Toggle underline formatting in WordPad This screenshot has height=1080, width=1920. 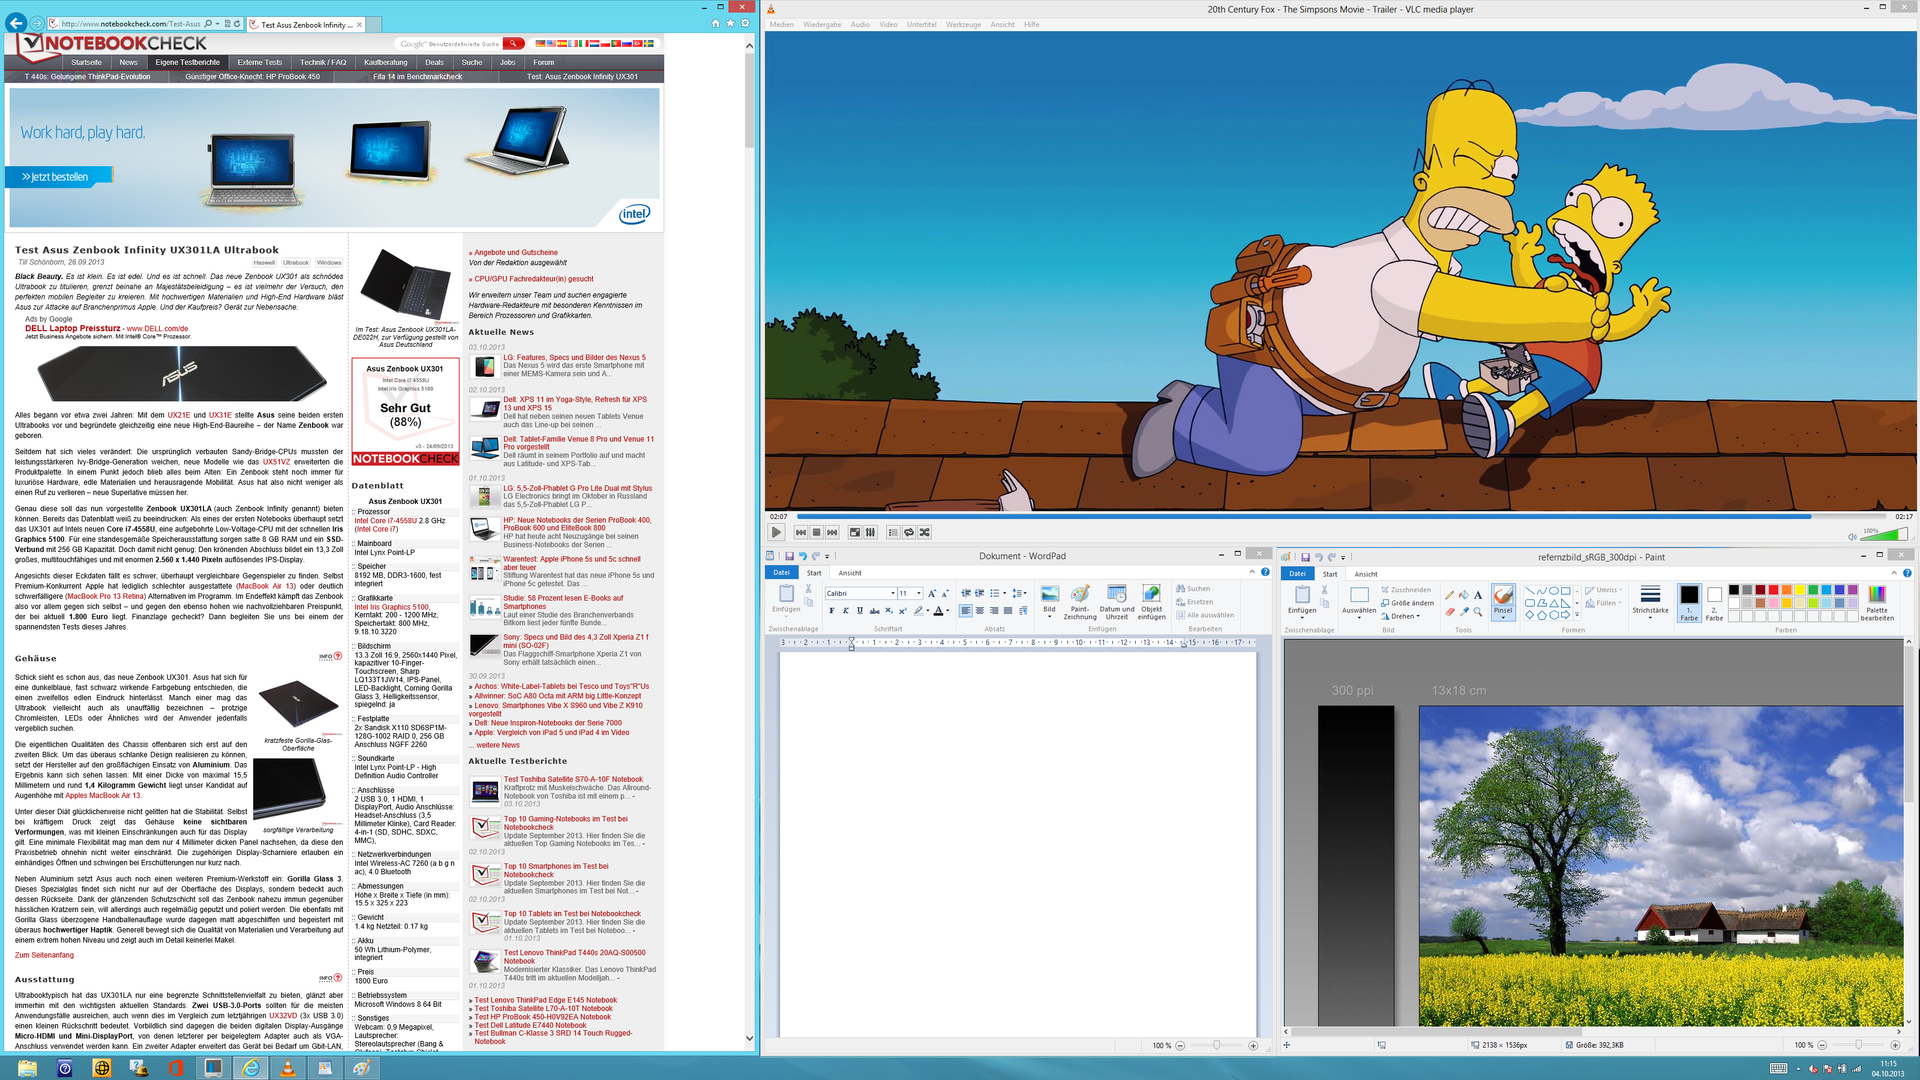tap(859, 611)
